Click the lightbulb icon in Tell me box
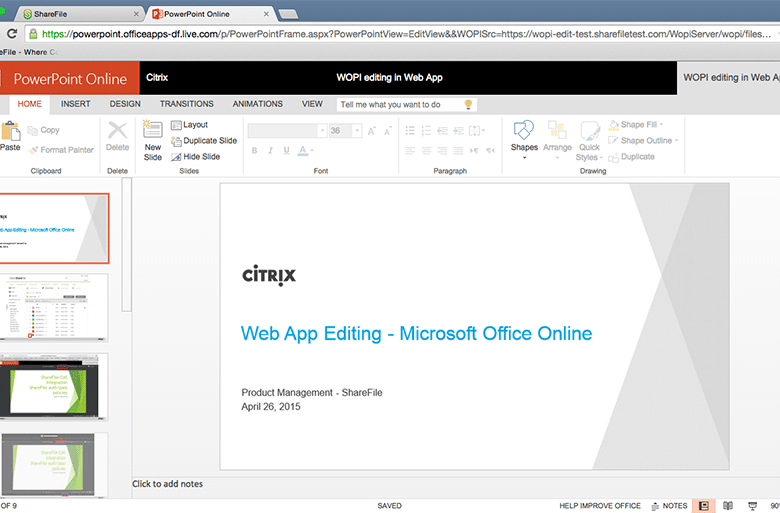 [x=468, y=104]
